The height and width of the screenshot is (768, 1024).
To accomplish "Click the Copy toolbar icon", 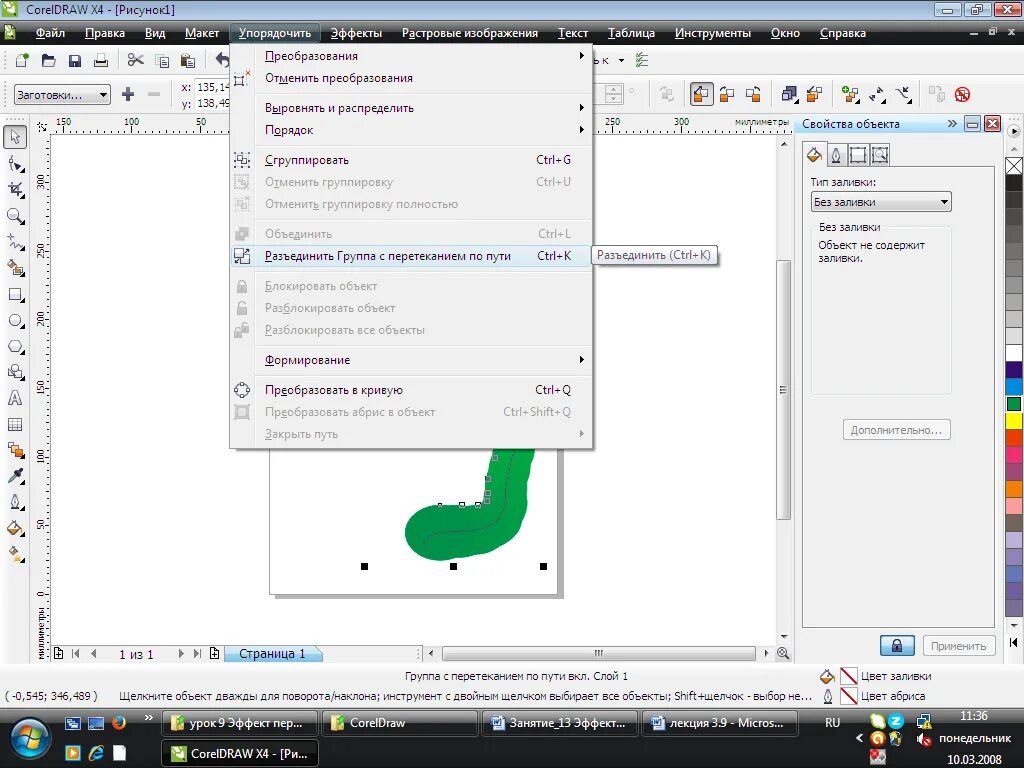I will tap(162, 61).
